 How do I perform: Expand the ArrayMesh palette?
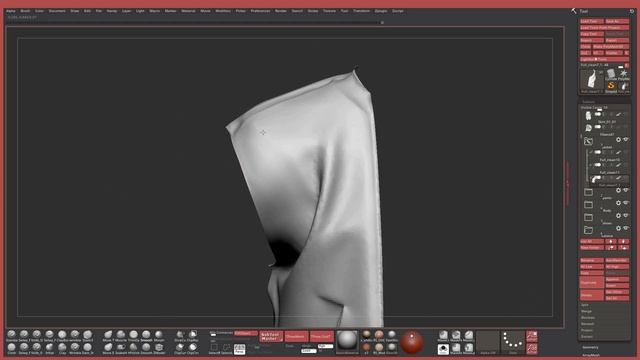[591, 356]
